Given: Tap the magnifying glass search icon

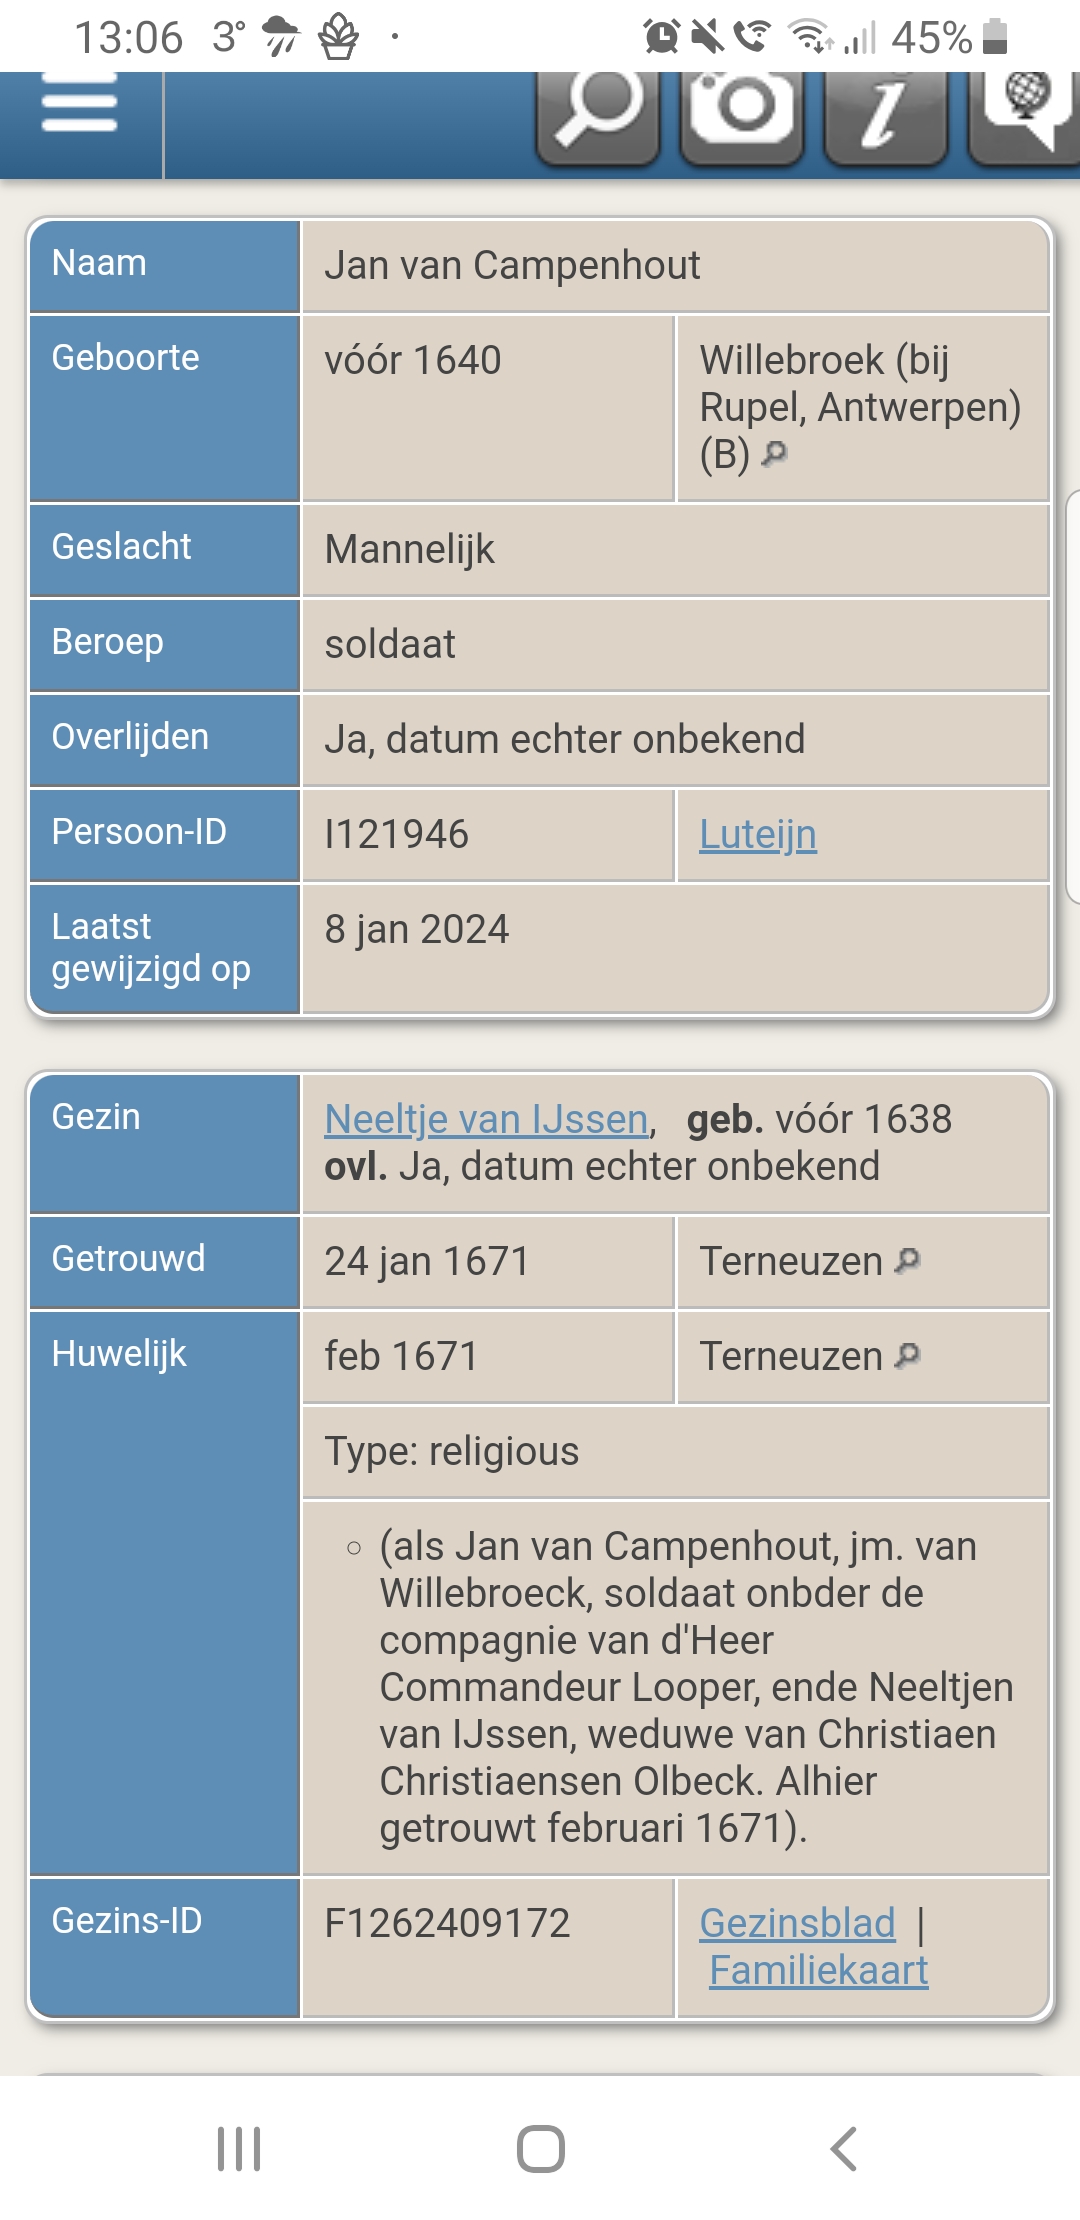Looking at the screenshot, I should pyautogui.click(x=598, y=110).
